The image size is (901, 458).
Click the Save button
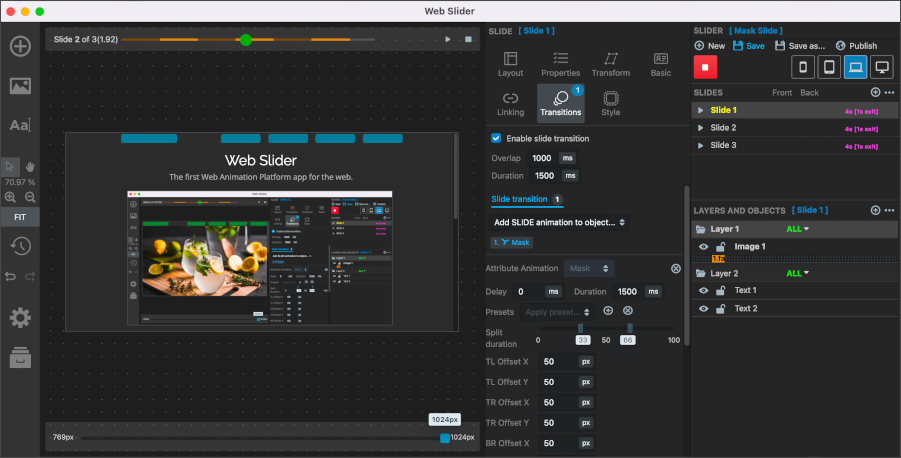click(749, 46)
